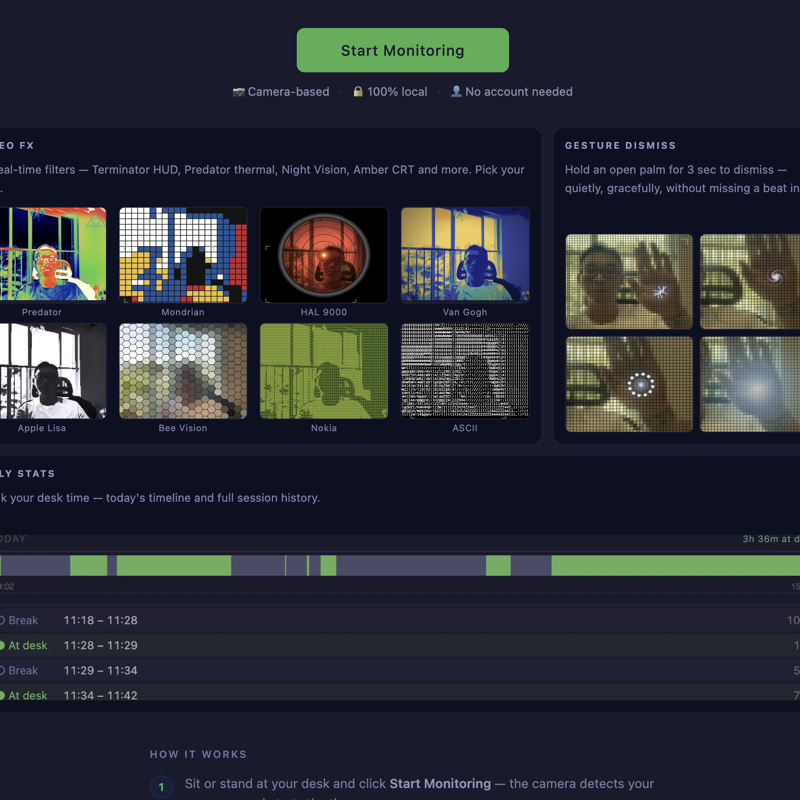Open gesture image with dotted ring icon

(x=629, y=384)
